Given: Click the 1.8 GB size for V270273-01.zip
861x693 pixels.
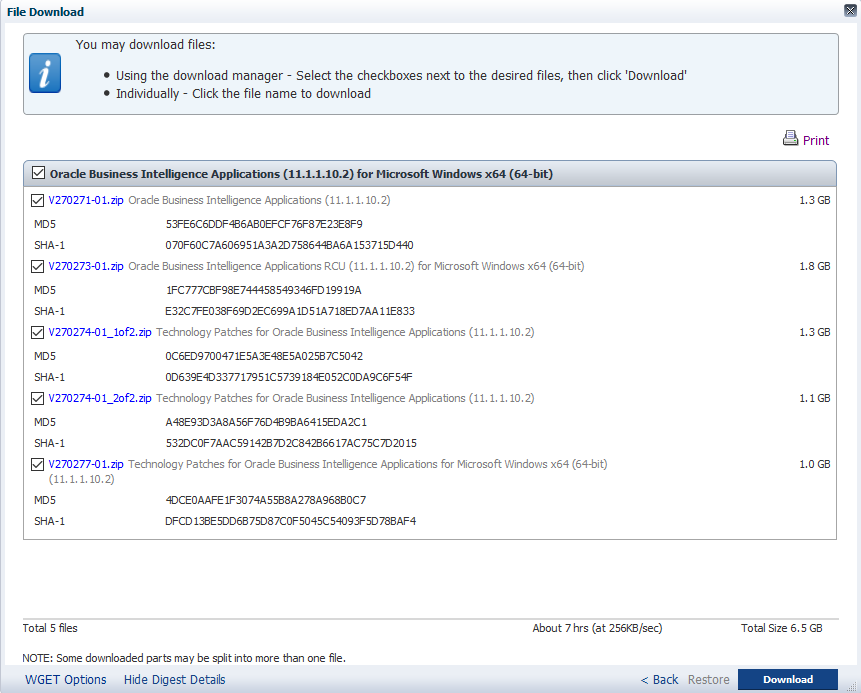Looking at the screenshot, I should [x=815, y=266].
